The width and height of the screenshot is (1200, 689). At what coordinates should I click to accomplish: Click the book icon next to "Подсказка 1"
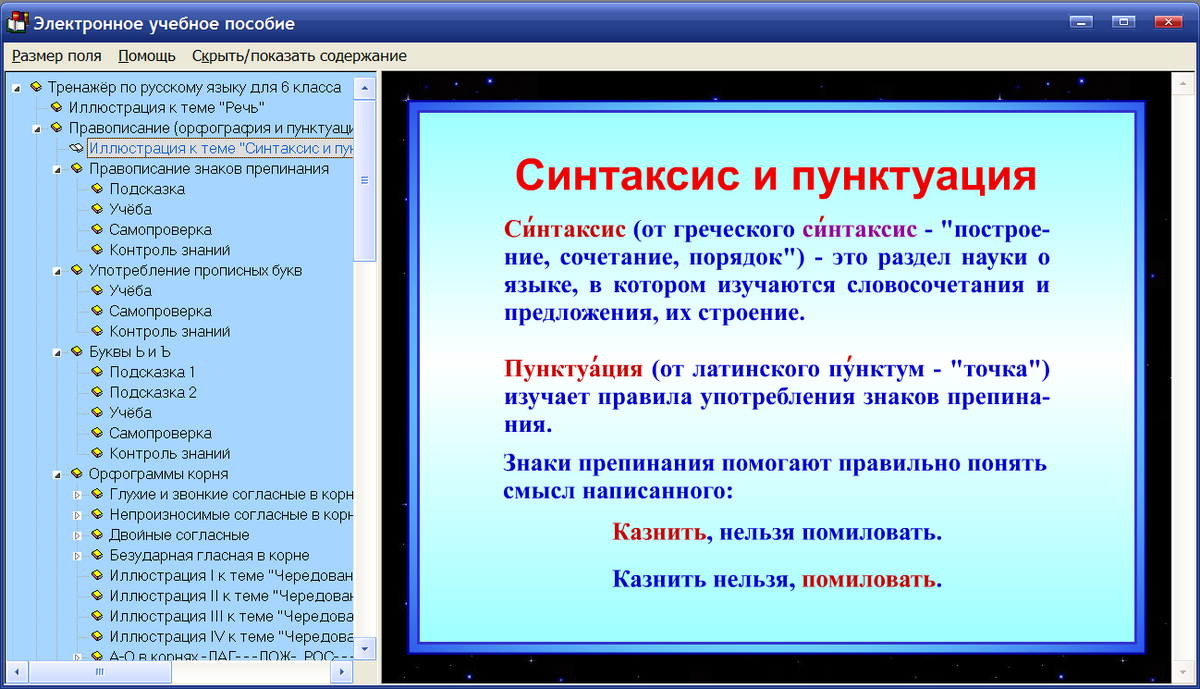[95, 372]
